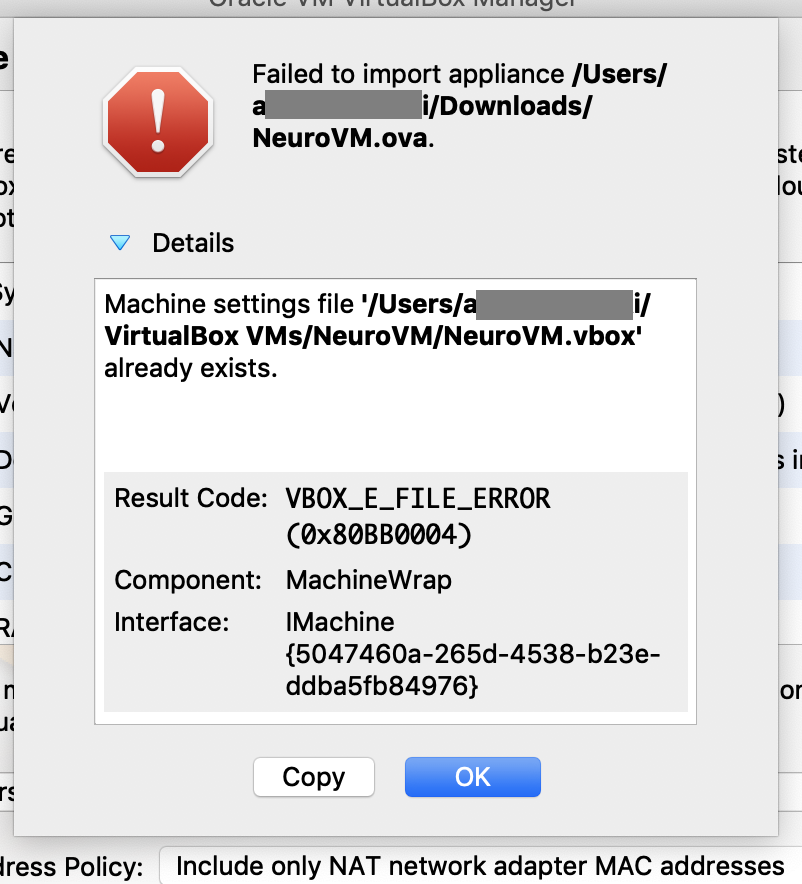Click the Details label text
This screenshot has width=802, height=884.
[x=193, y=243]
